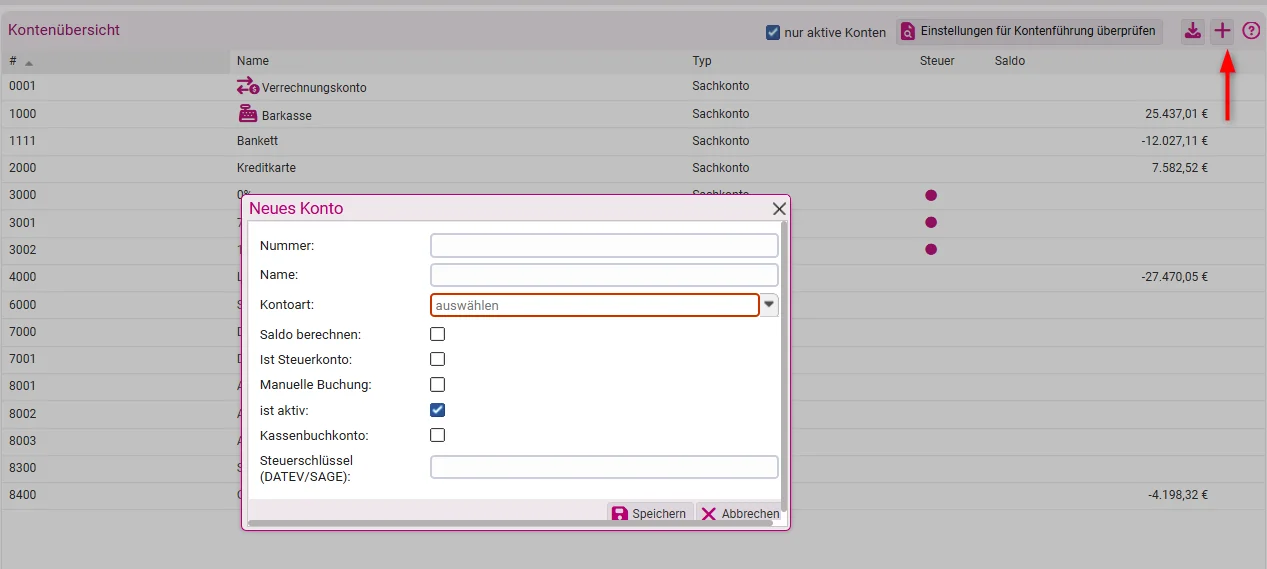Click the Verrechnungskonto transfer arrows icon
1267x569 pixels.
(x=247, y=86)
